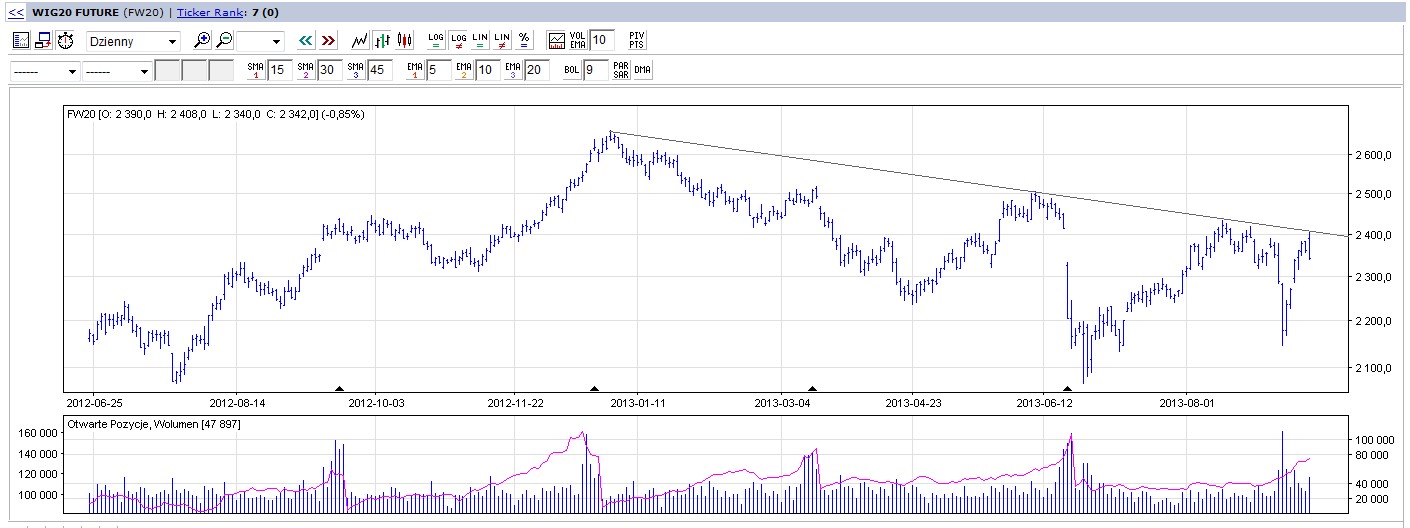Screen dimensions: 1410x528
Task: Click the second empty indicator parameter box
Action: pyautogui.click(x=194, y=71)
